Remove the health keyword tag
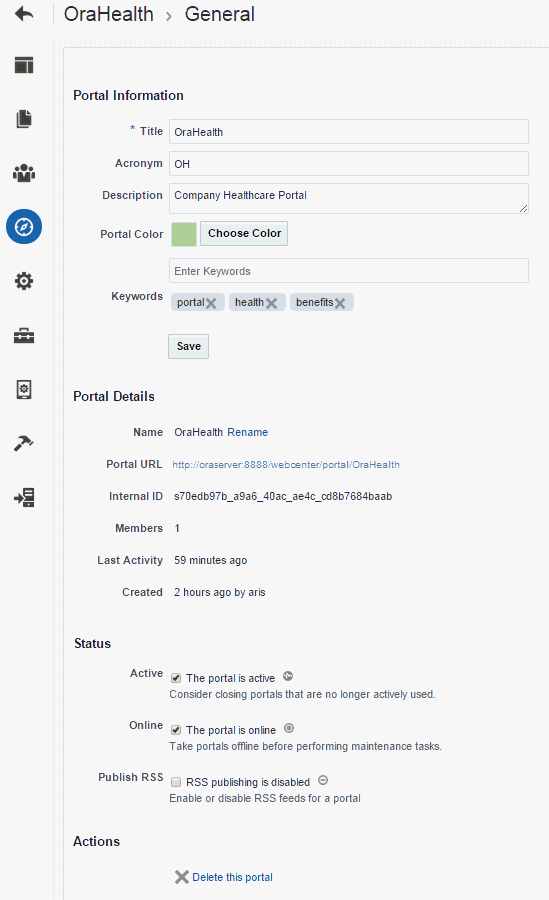The height and width of the screenshot is (900, 549). [x=272, y=303]
